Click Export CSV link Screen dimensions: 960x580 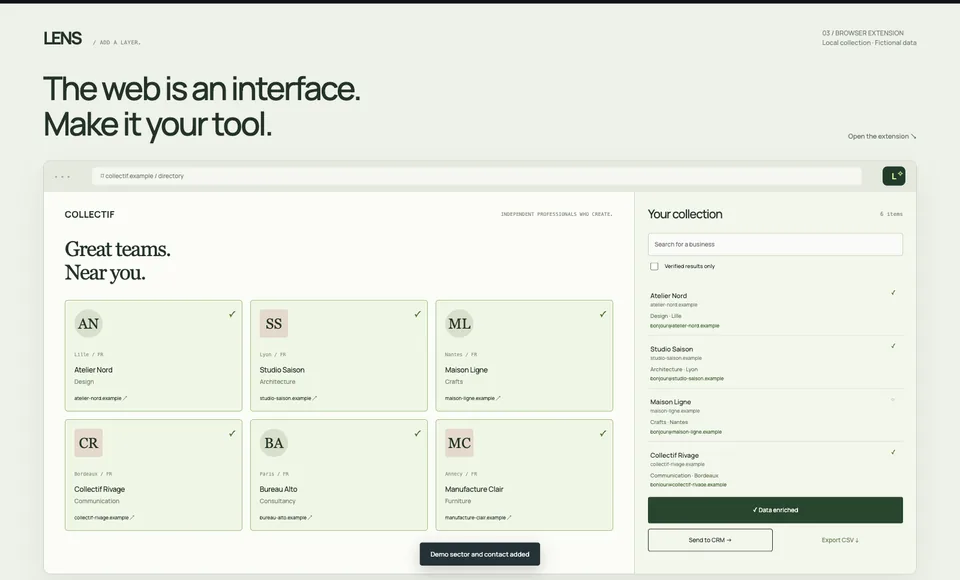pos(840,540)
